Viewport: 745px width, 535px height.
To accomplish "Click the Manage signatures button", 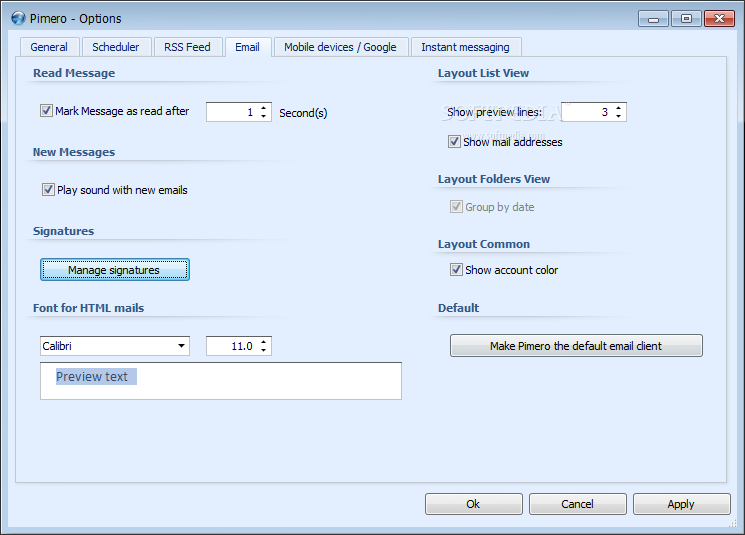I will pos(115,270).
